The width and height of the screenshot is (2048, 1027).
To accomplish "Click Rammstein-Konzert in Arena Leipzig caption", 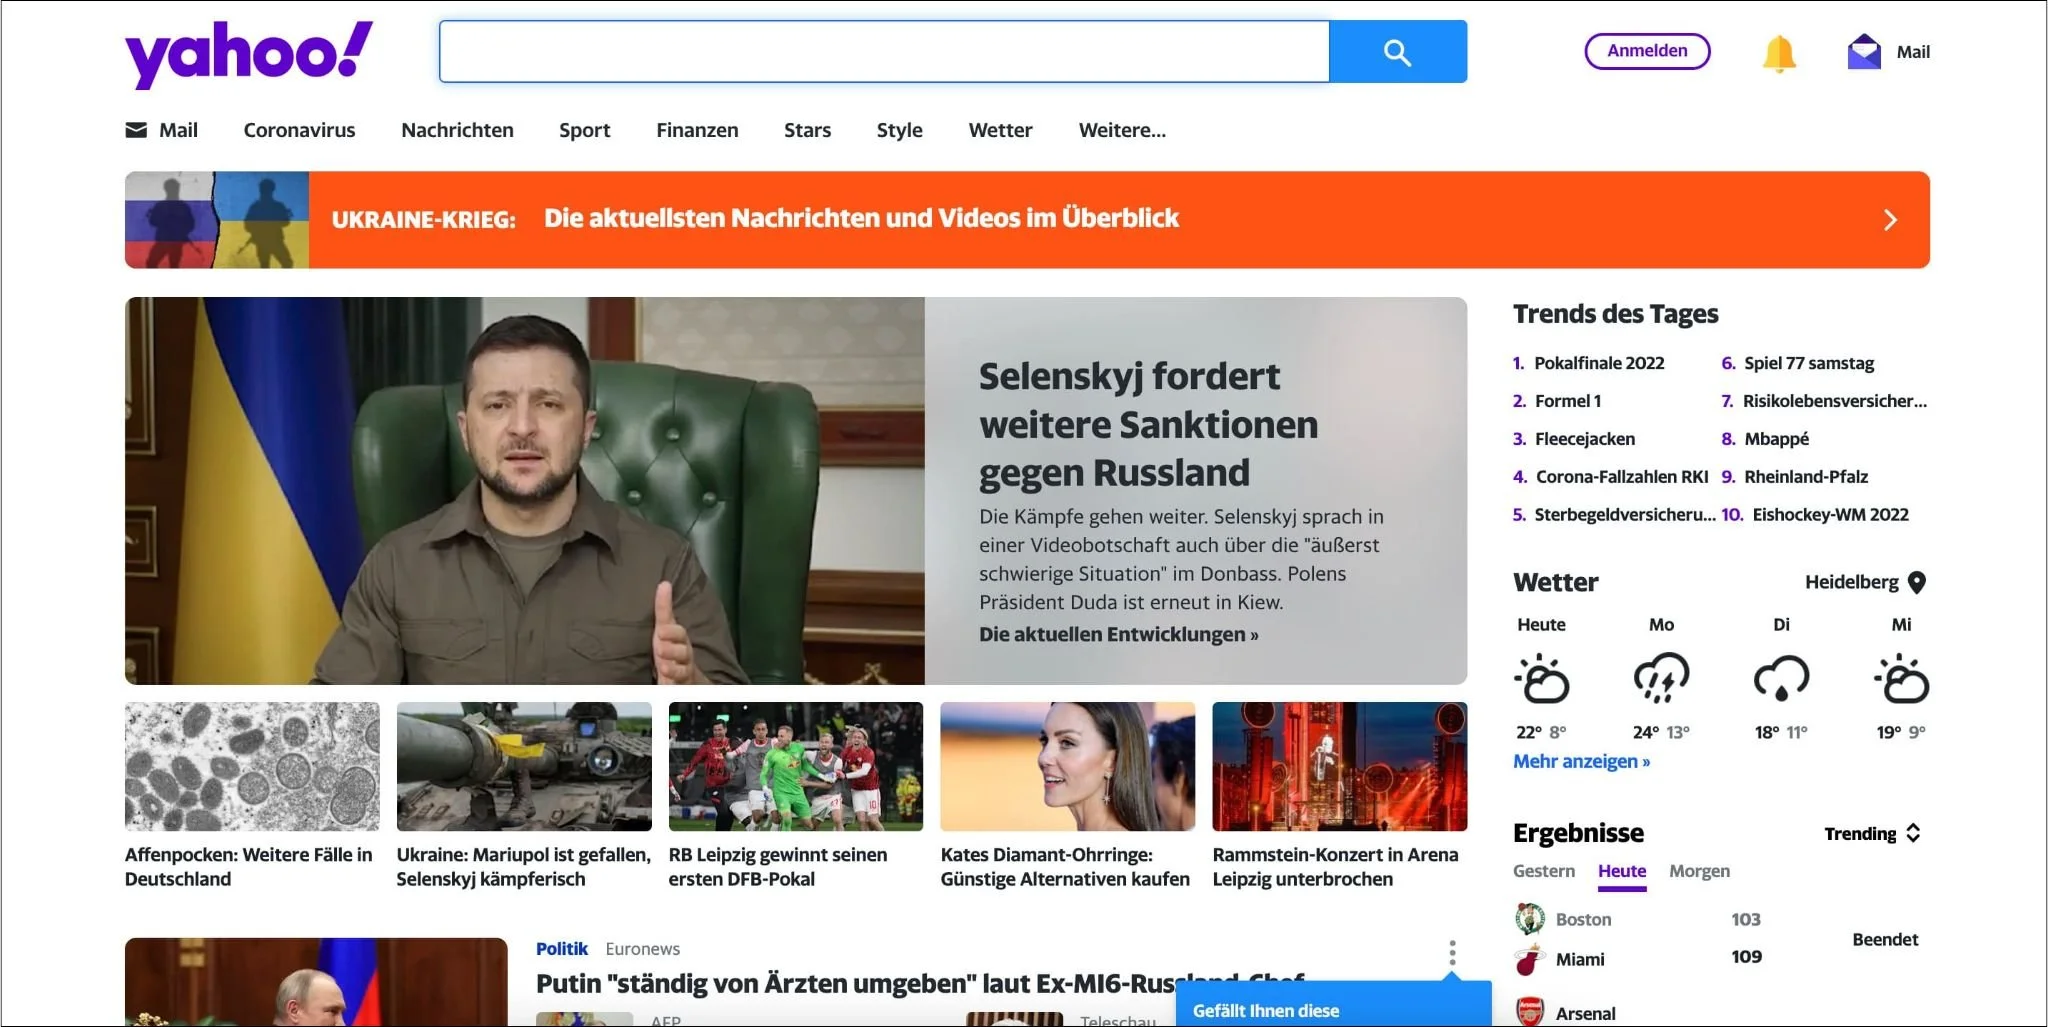I will click(1335, 867).
